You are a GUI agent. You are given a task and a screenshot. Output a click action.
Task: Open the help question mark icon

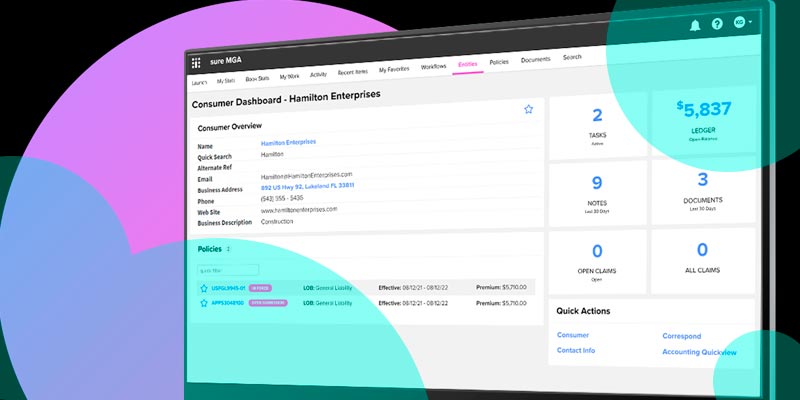[x=717, y=23]
